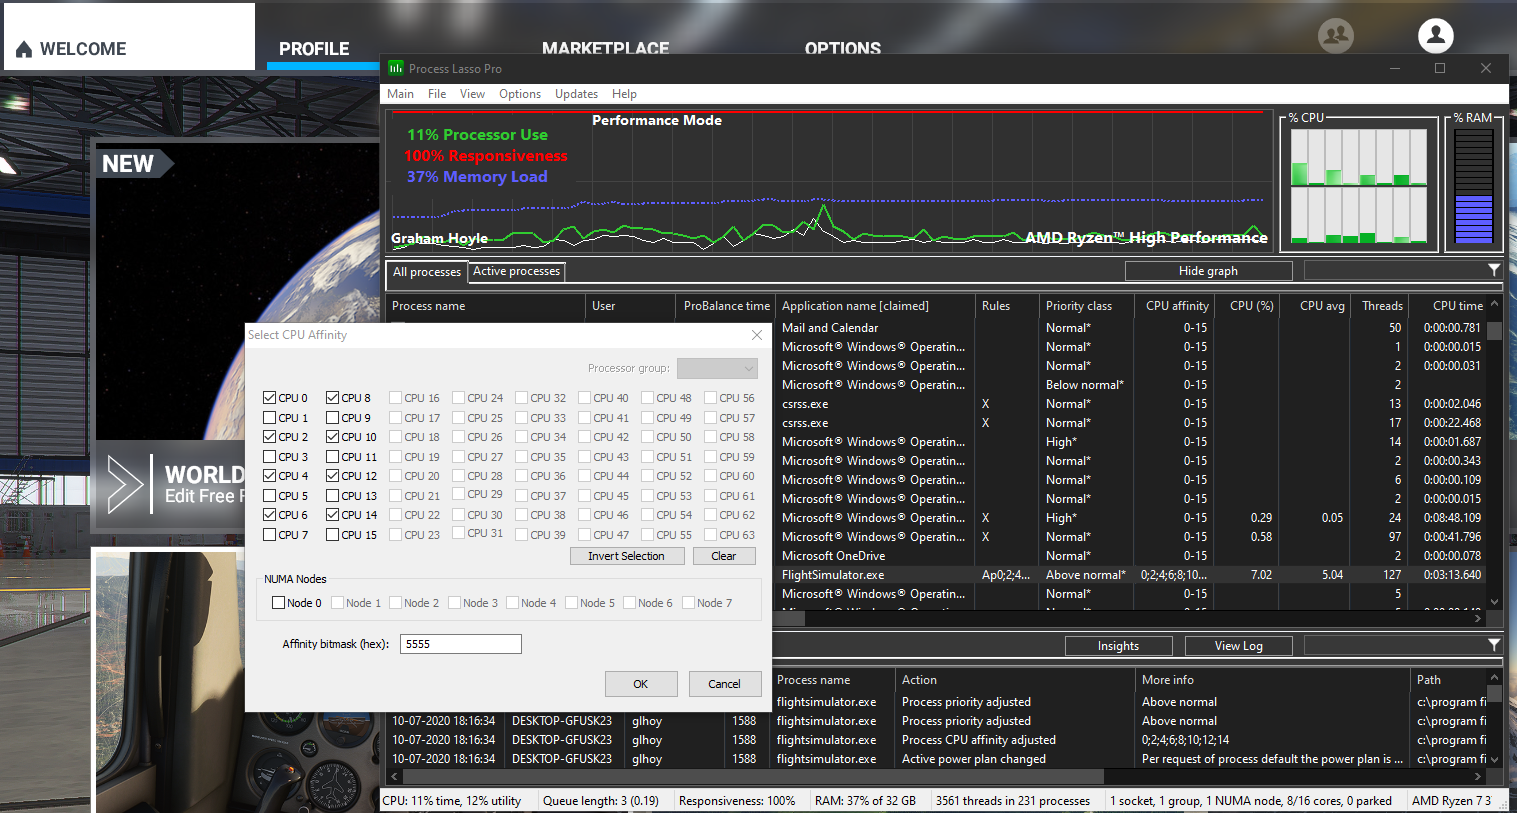Image resolution: width=1517 pixels, height=813 pixels.
Task: Click the Insights button
Action: (x=1118, y=646)
